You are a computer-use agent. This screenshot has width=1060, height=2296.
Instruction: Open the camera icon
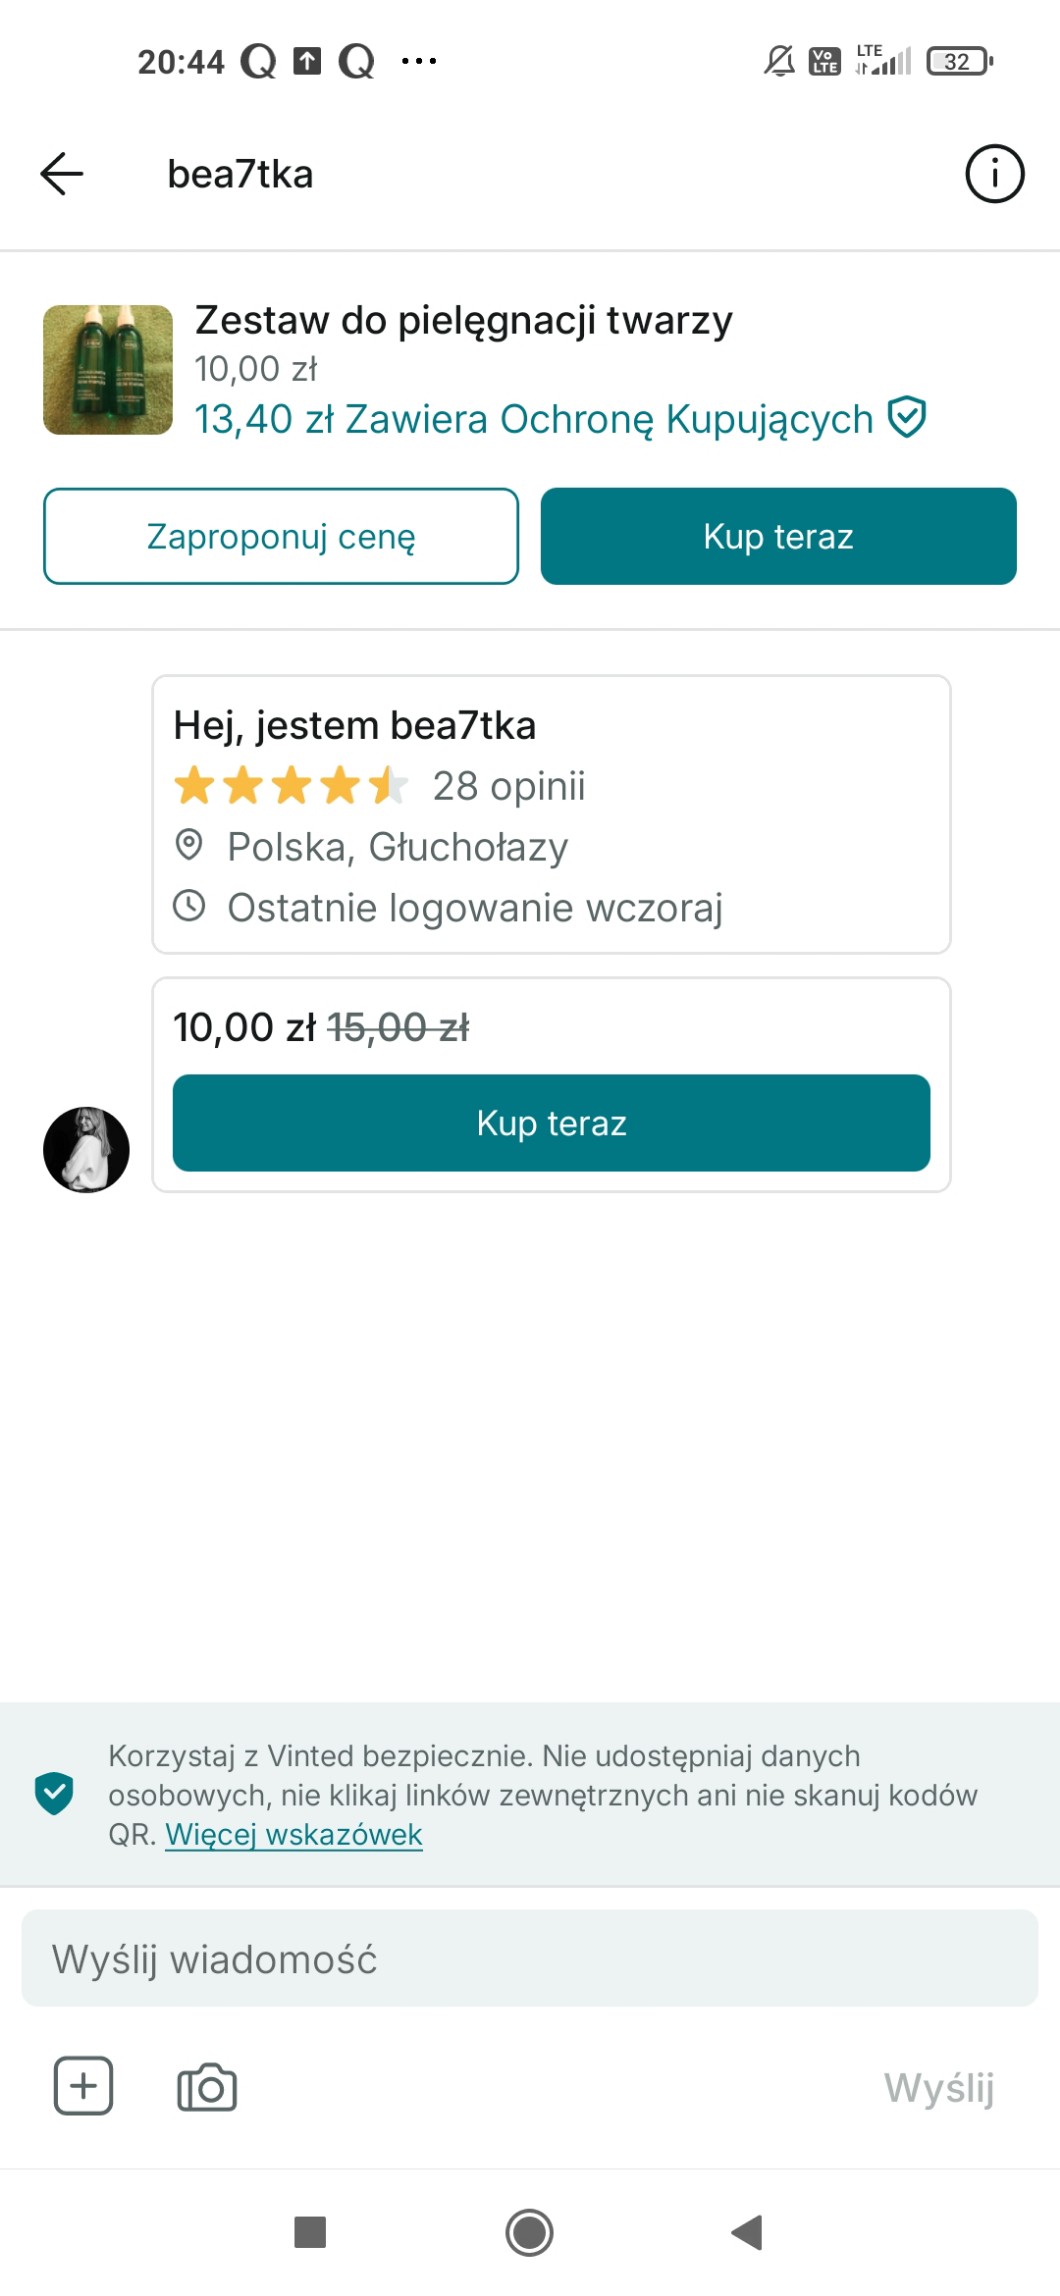(x=207, y=2087)
